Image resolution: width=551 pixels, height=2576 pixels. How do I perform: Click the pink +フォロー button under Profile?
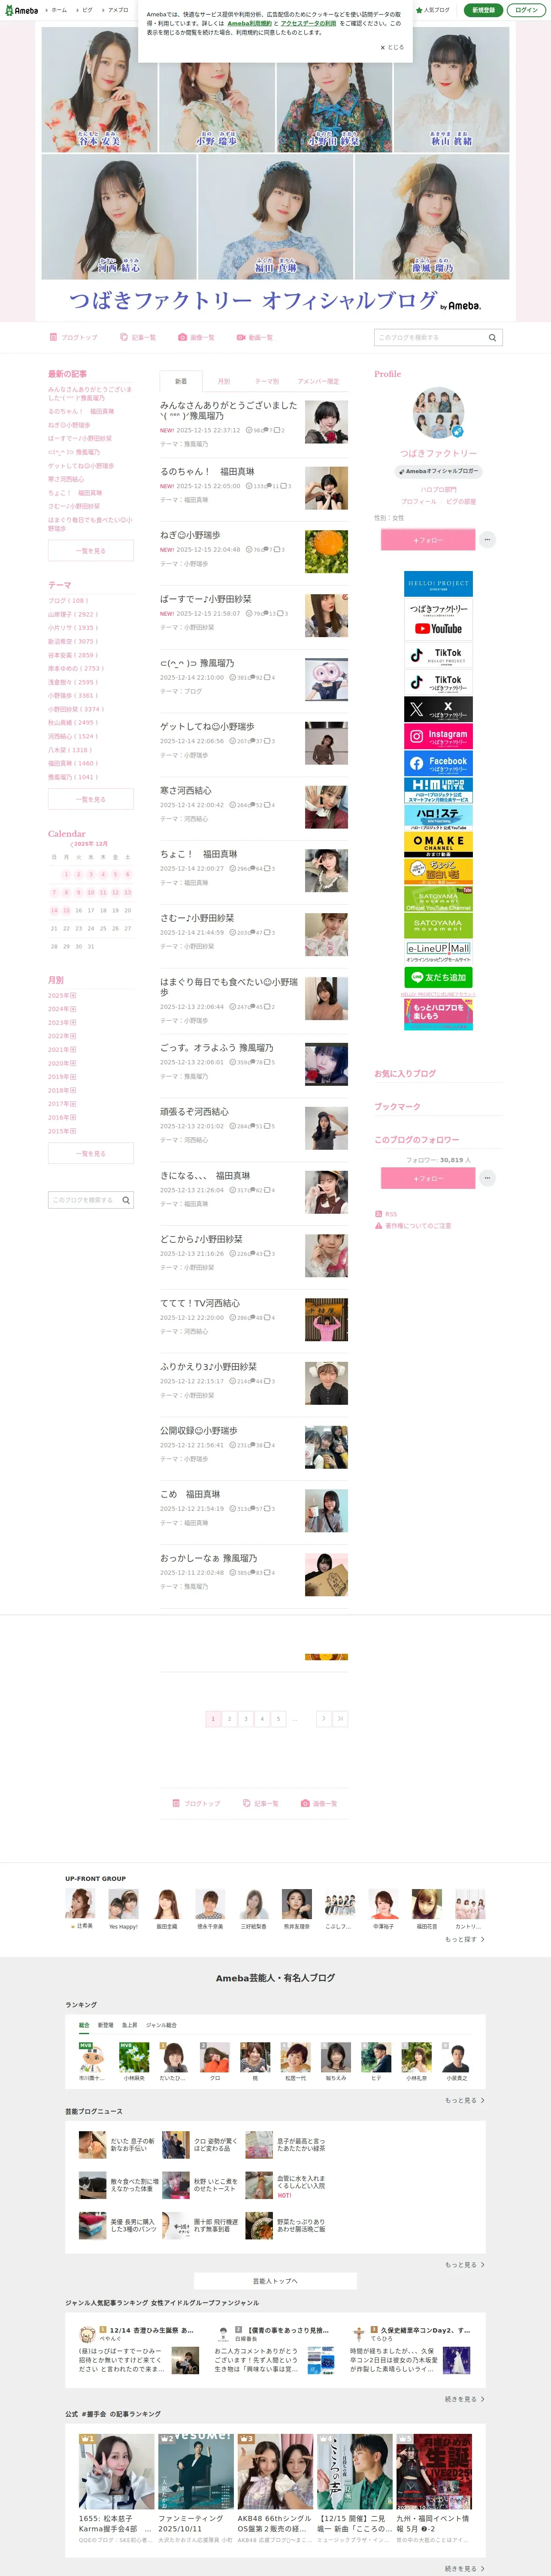[x=427, y=540]
